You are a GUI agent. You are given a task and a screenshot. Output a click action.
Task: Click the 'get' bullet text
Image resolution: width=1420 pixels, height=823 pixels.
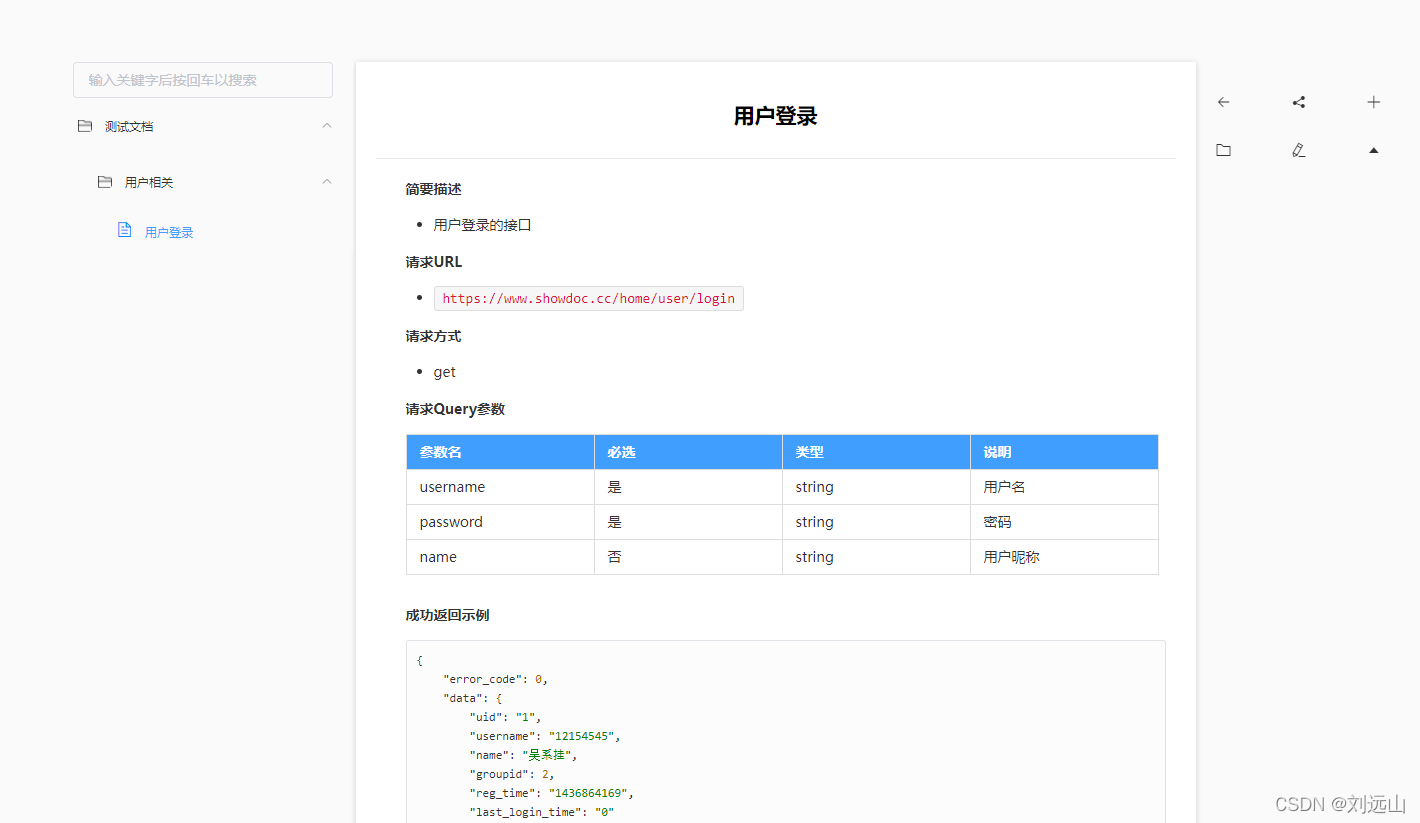[x=445, y=372]
